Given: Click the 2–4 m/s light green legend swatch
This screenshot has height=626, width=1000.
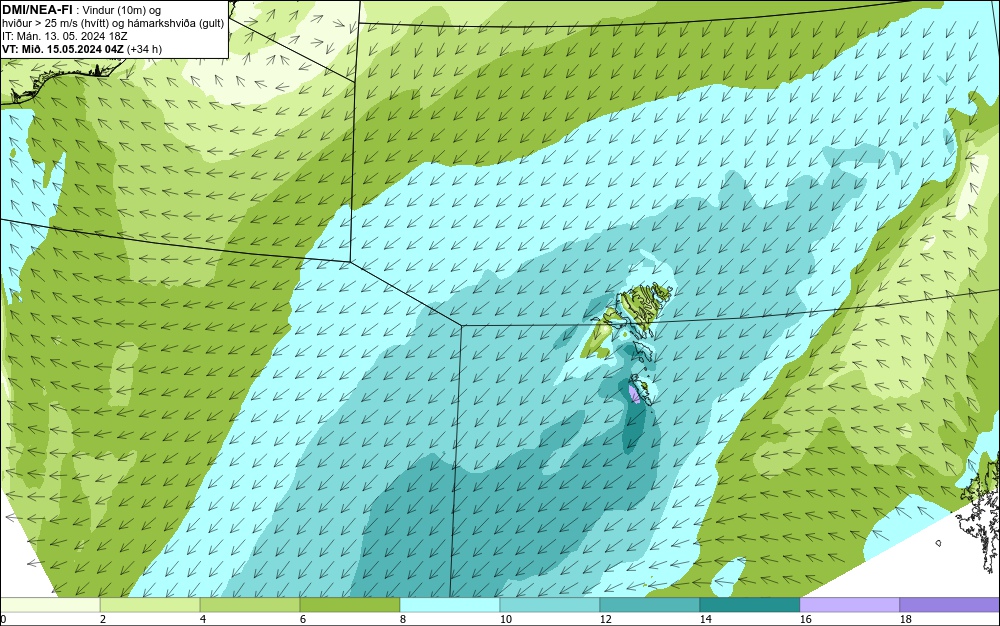Looking at the screenshot, I should click(x=150, y=604).
